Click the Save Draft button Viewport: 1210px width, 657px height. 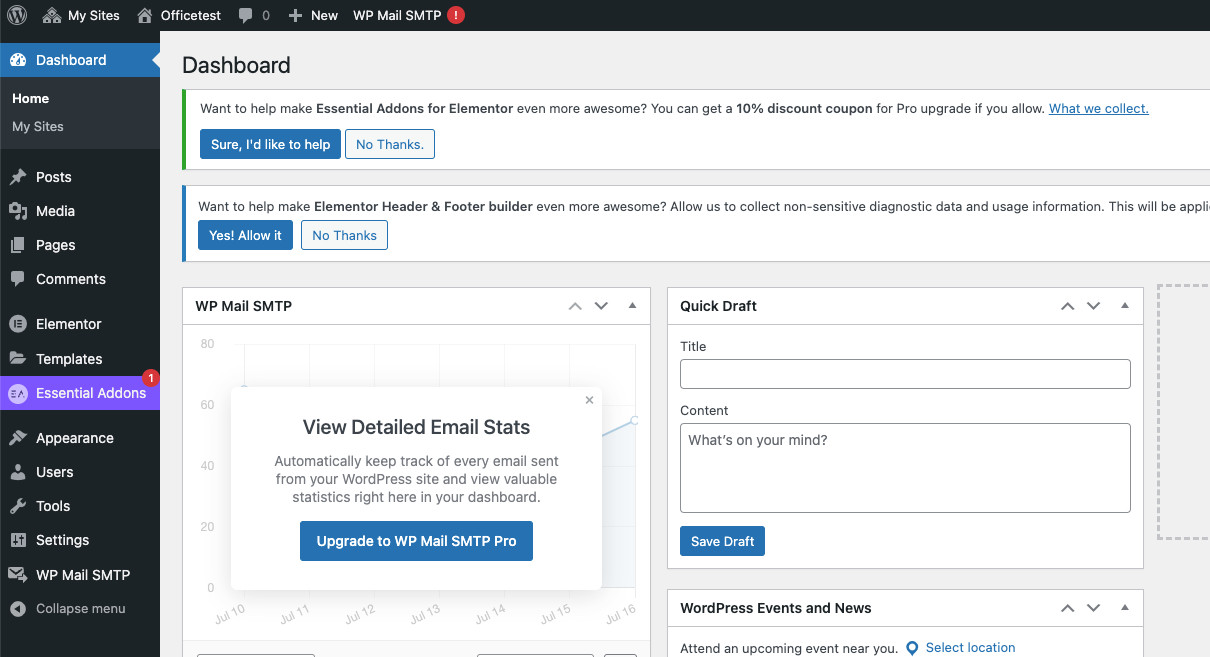[x=722, y=540]
